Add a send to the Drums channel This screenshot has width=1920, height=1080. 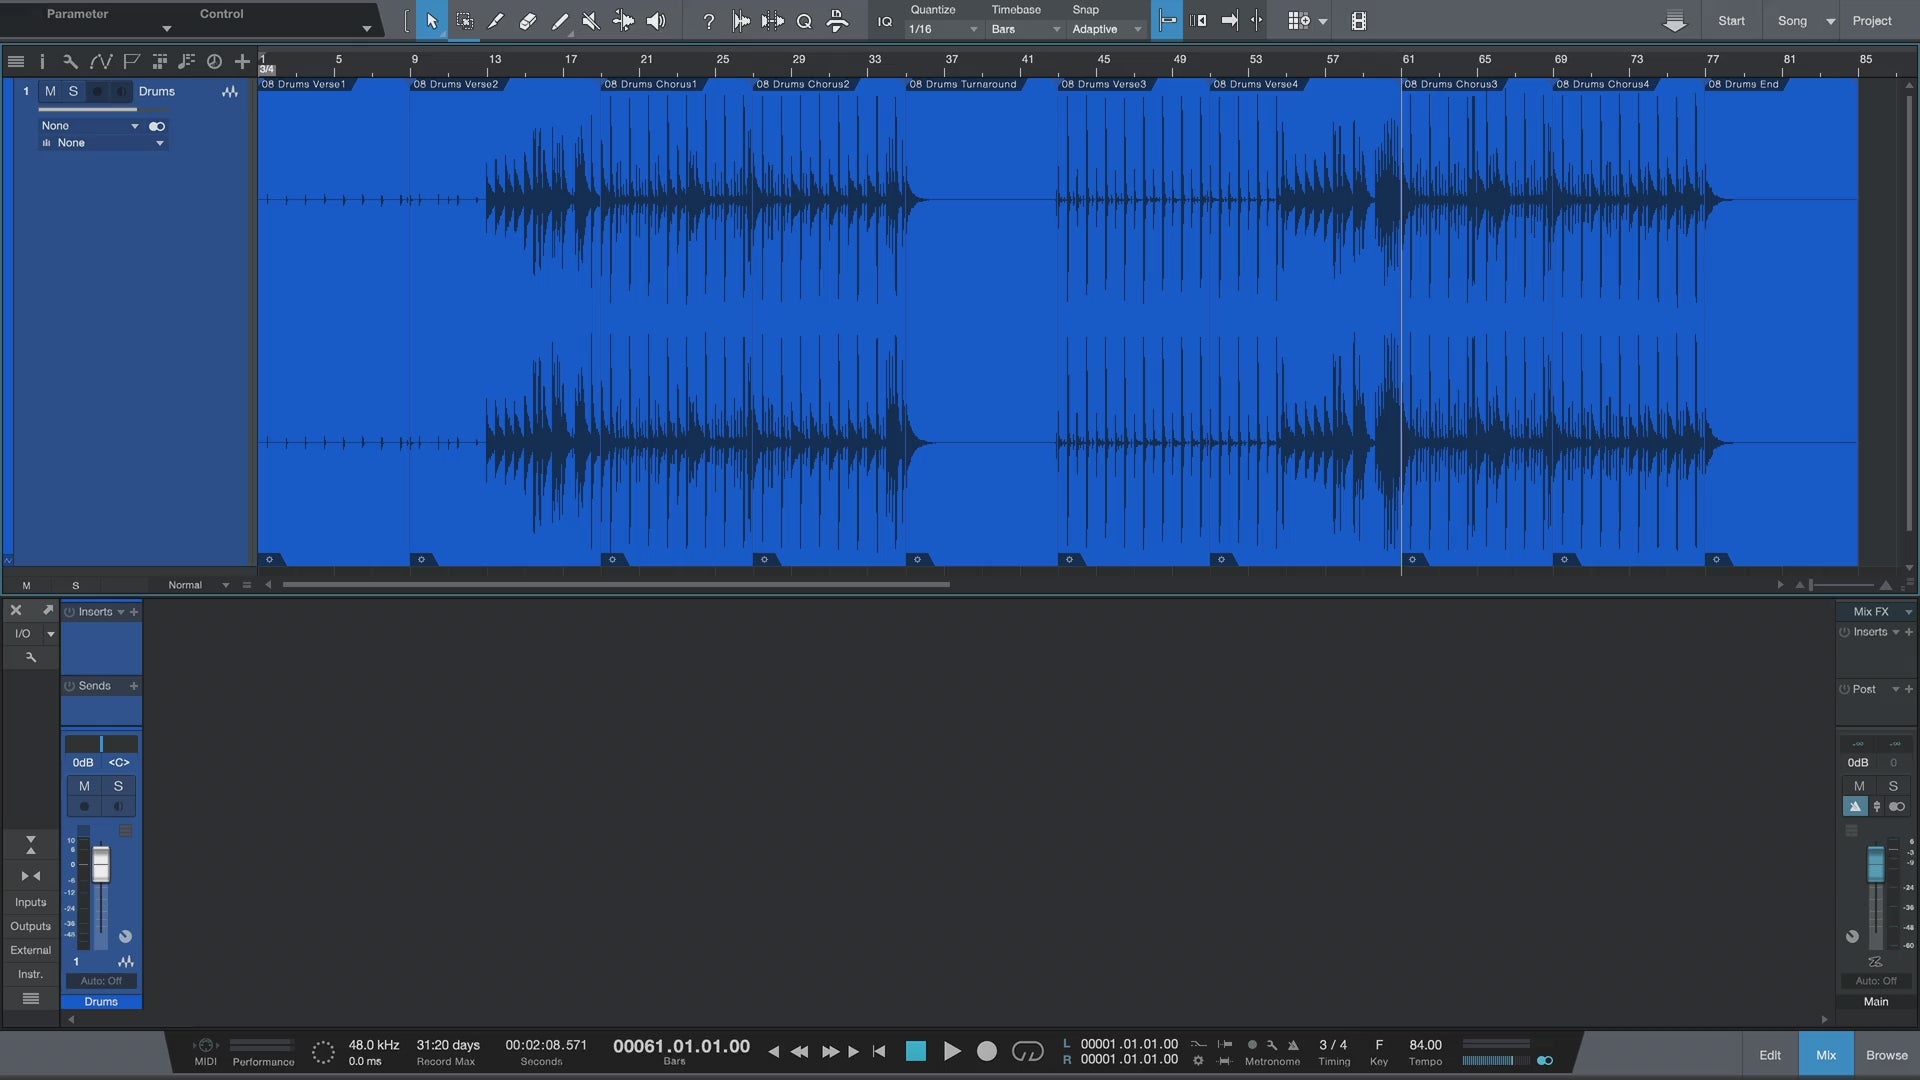[x=134, y=686]
